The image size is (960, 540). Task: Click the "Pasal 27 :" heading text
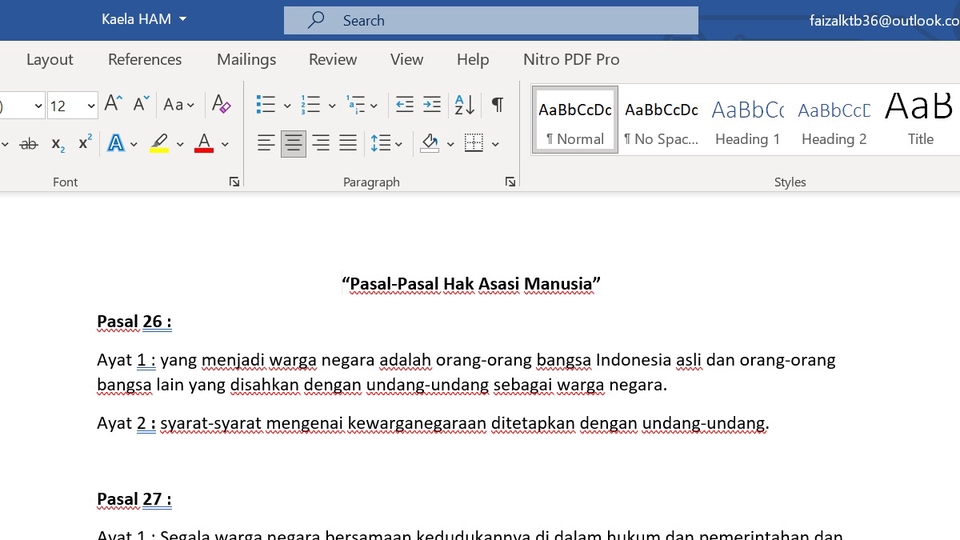134,500
